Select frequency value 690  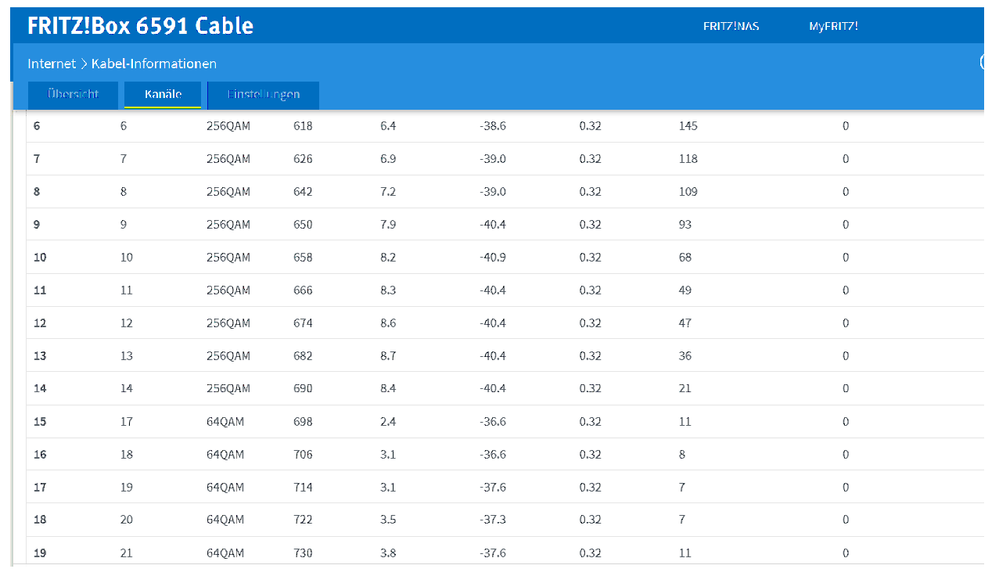303,388
